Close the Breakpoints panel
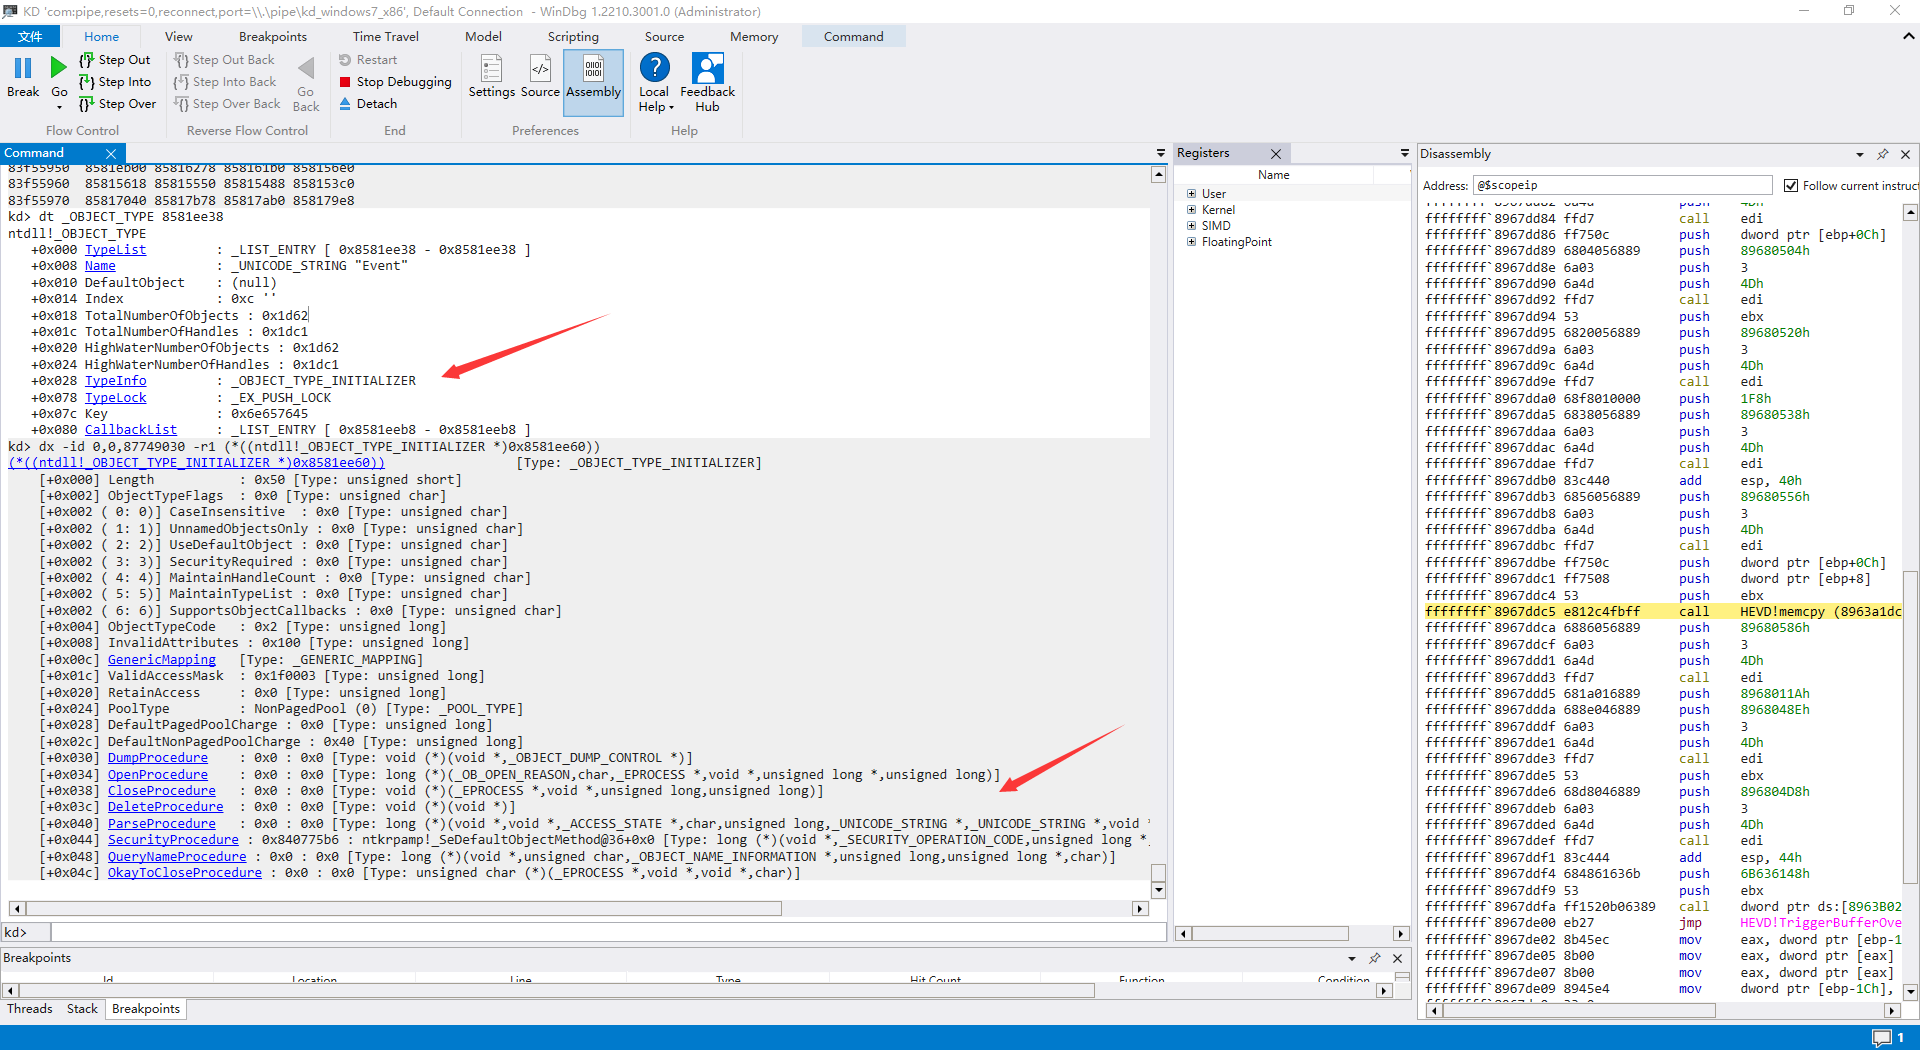This screenshot has height=1050, width=1920. 1398,958
